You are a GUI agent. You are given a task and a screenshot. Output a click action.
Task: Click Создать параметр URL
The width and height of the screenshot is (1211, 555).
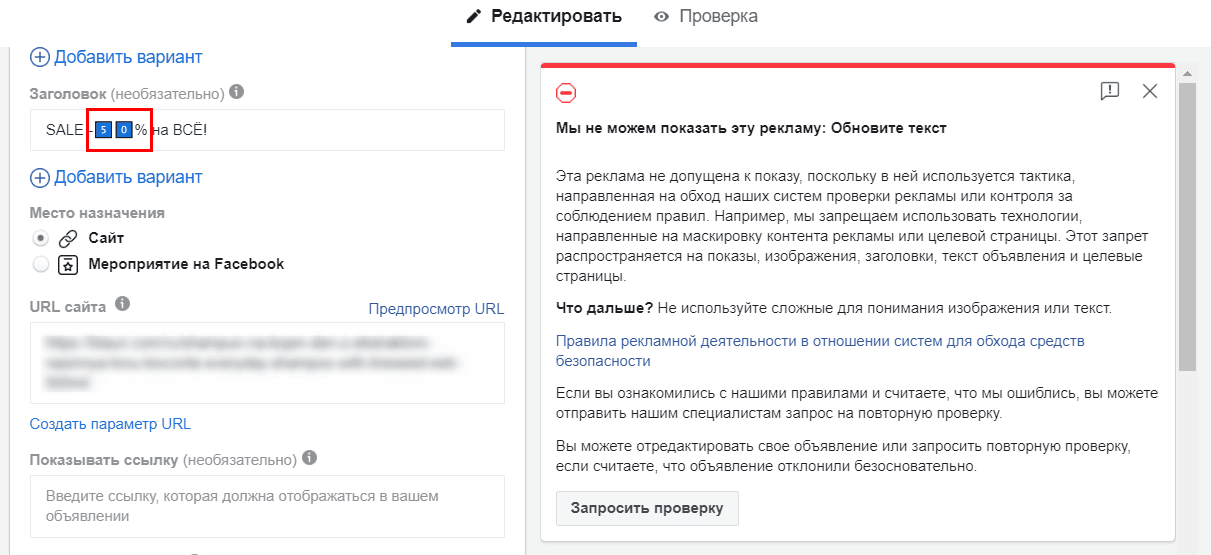[110, 424]
